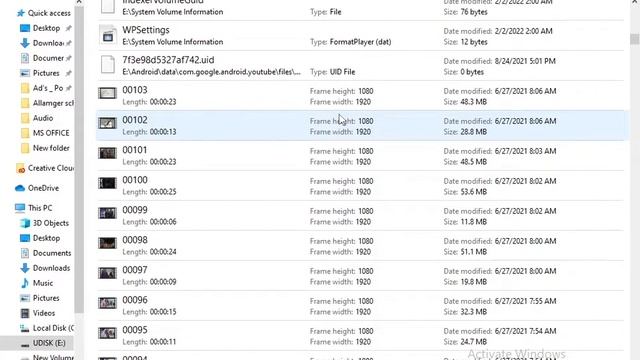Select Documents under This PC
The height and width of the screenshot is (360, 640).
click(52, 253)
